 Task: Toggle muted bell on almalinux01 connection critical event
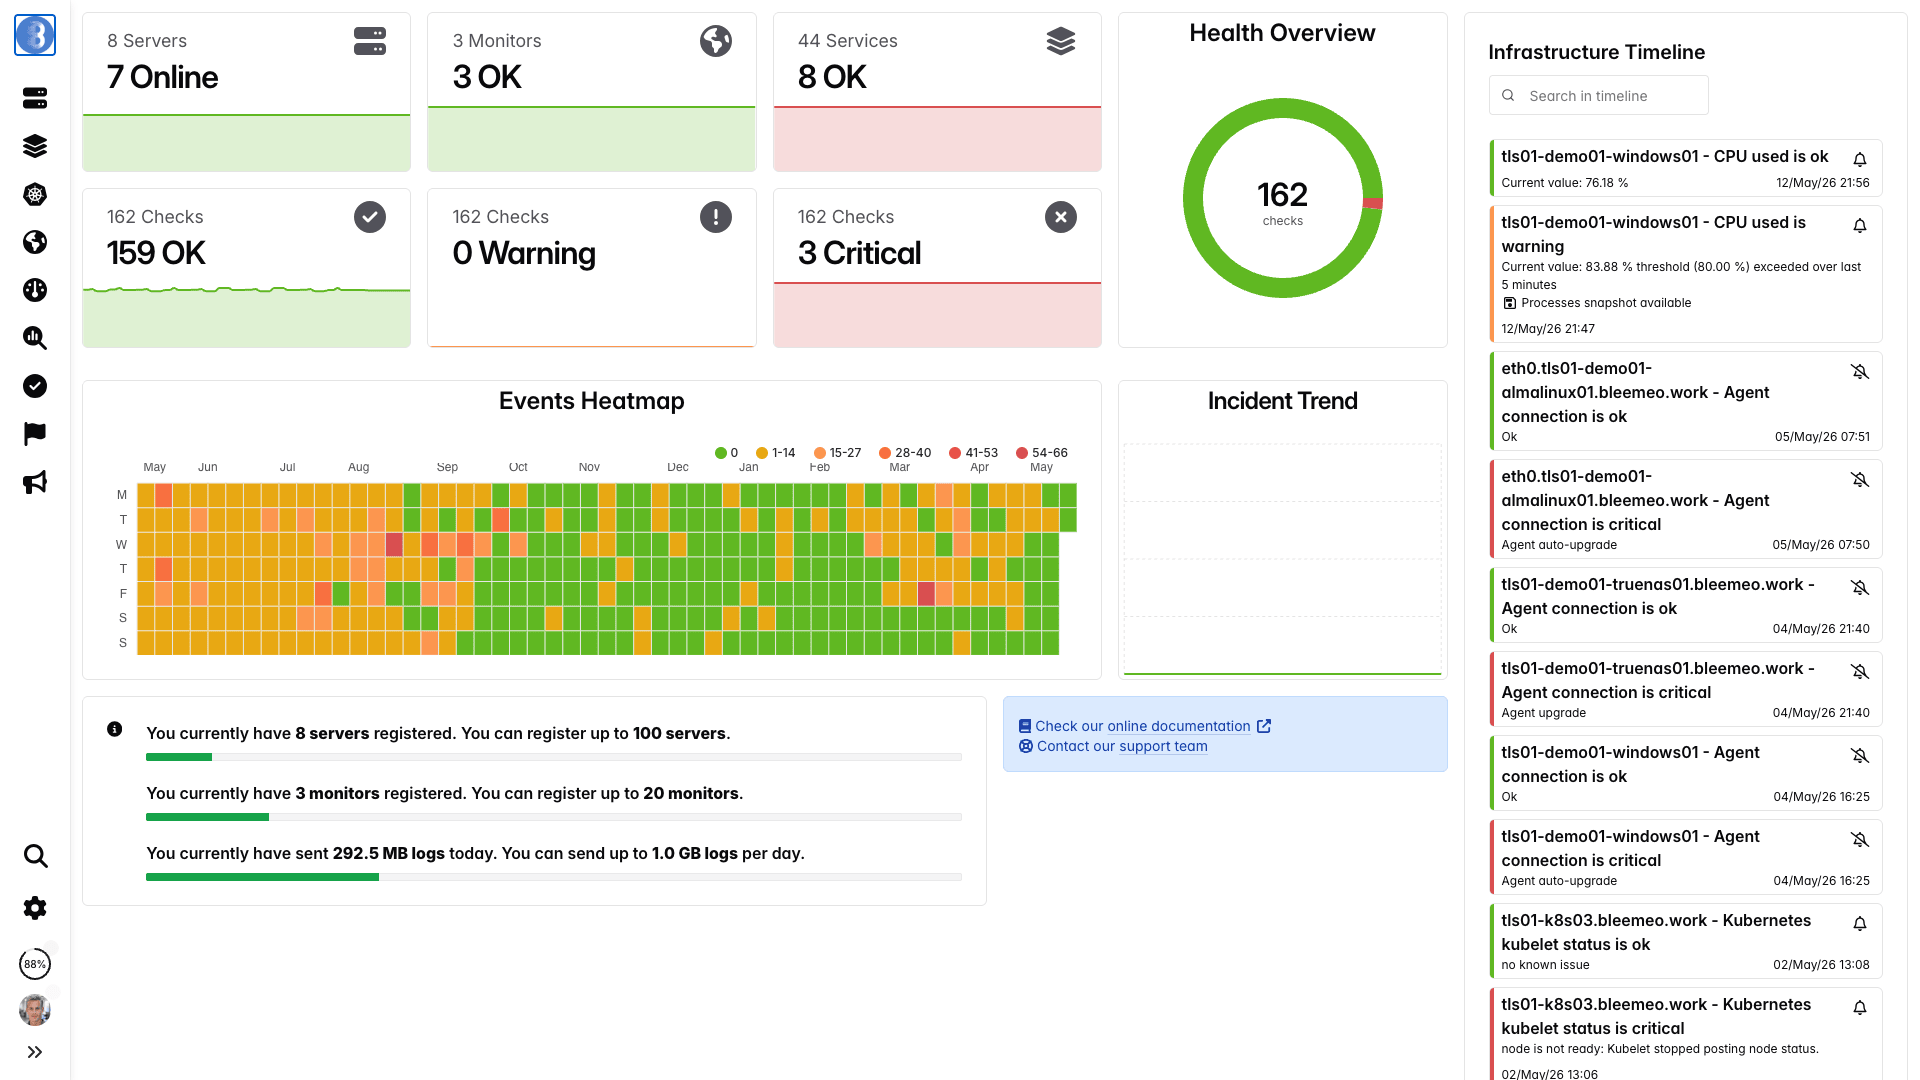1860,480
